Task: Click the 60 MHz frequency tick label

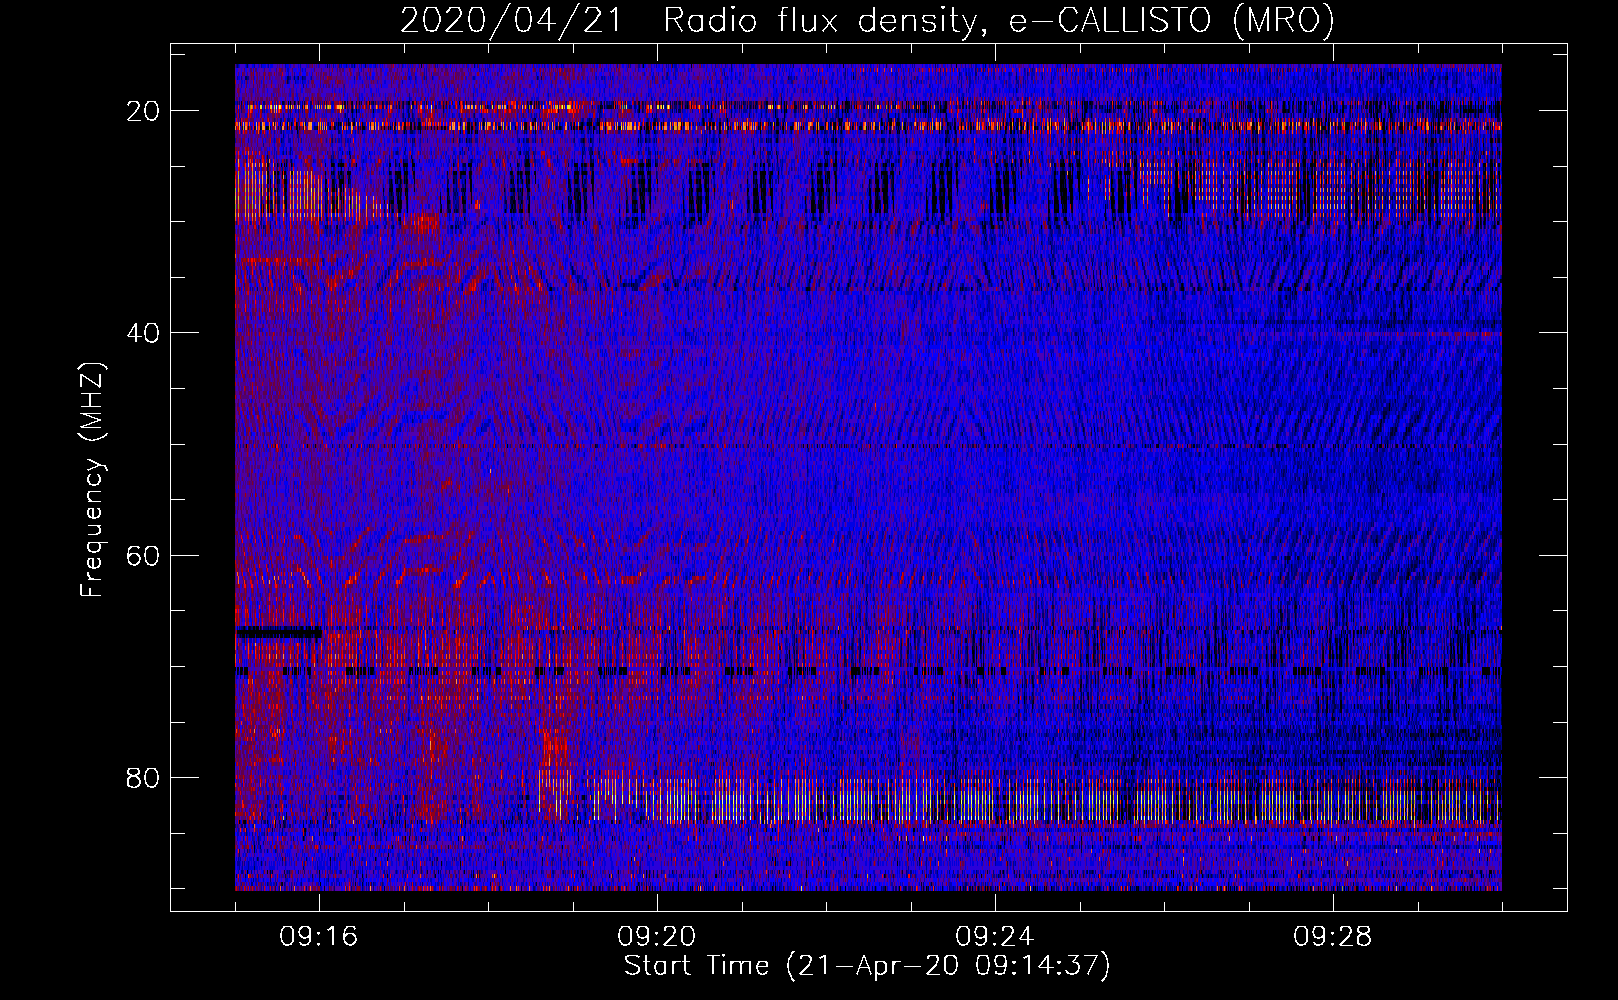Action: coord(144,555)
